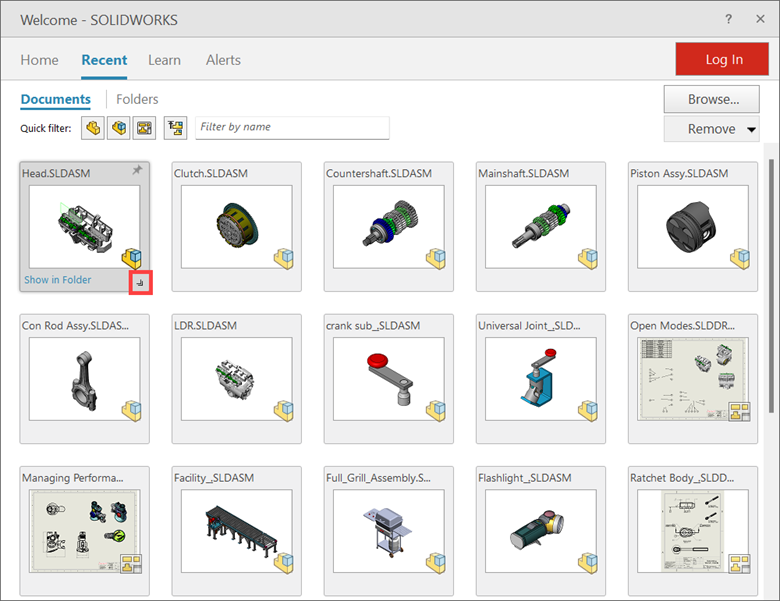
Task: Click the LDR.SLDASM file name
Action: point(205,325)
